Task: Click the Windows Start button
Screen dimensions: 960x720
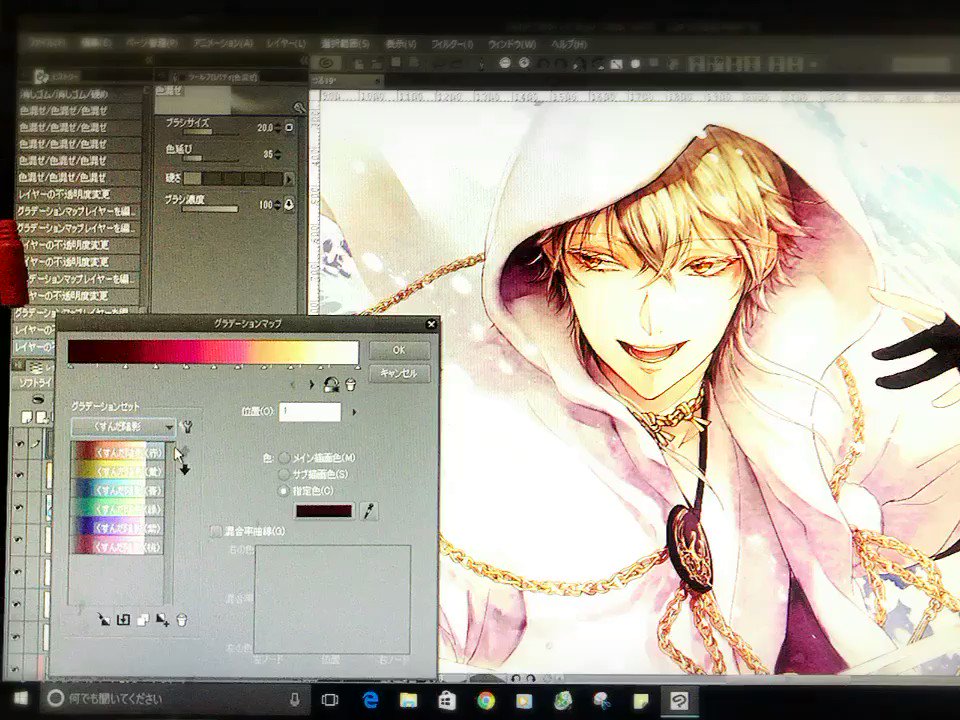Action: coord(20,699)
